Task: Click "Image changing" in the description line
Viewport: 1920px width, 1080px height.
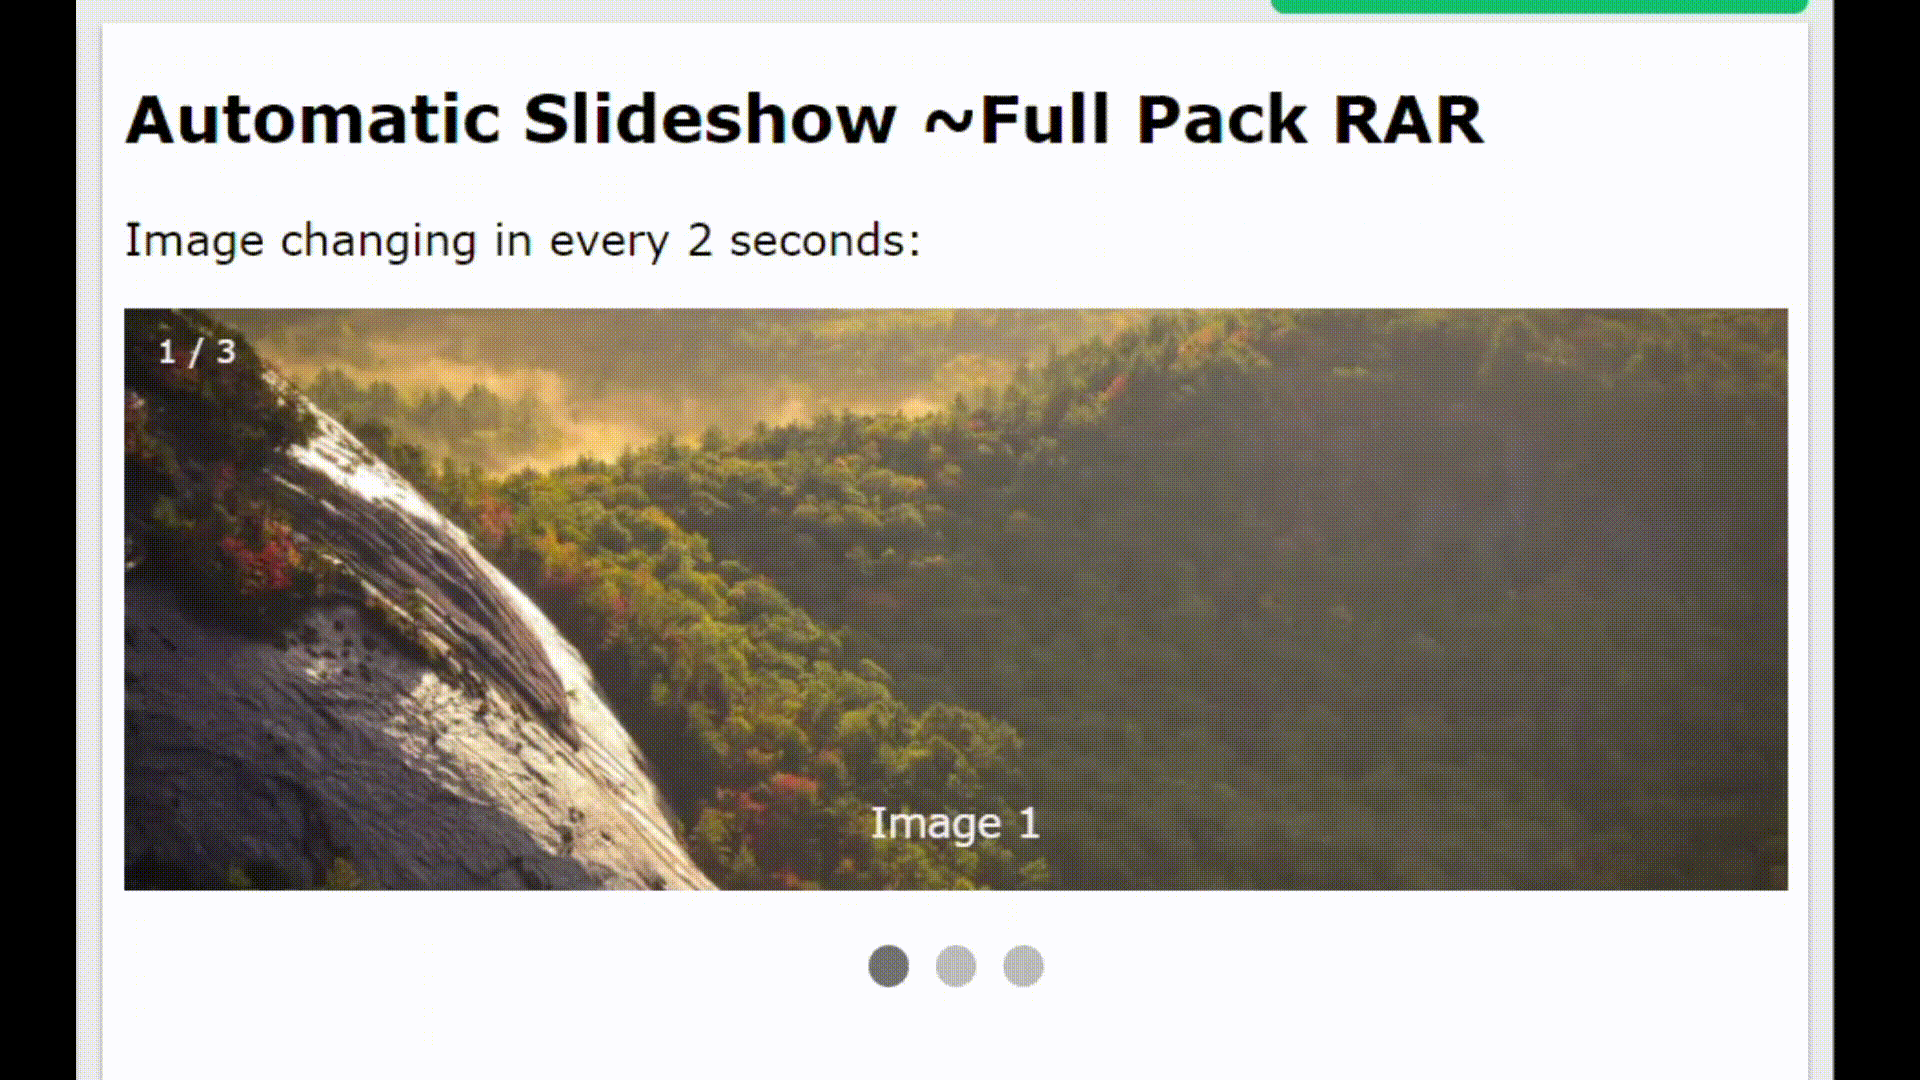Action: click(300, 241)
